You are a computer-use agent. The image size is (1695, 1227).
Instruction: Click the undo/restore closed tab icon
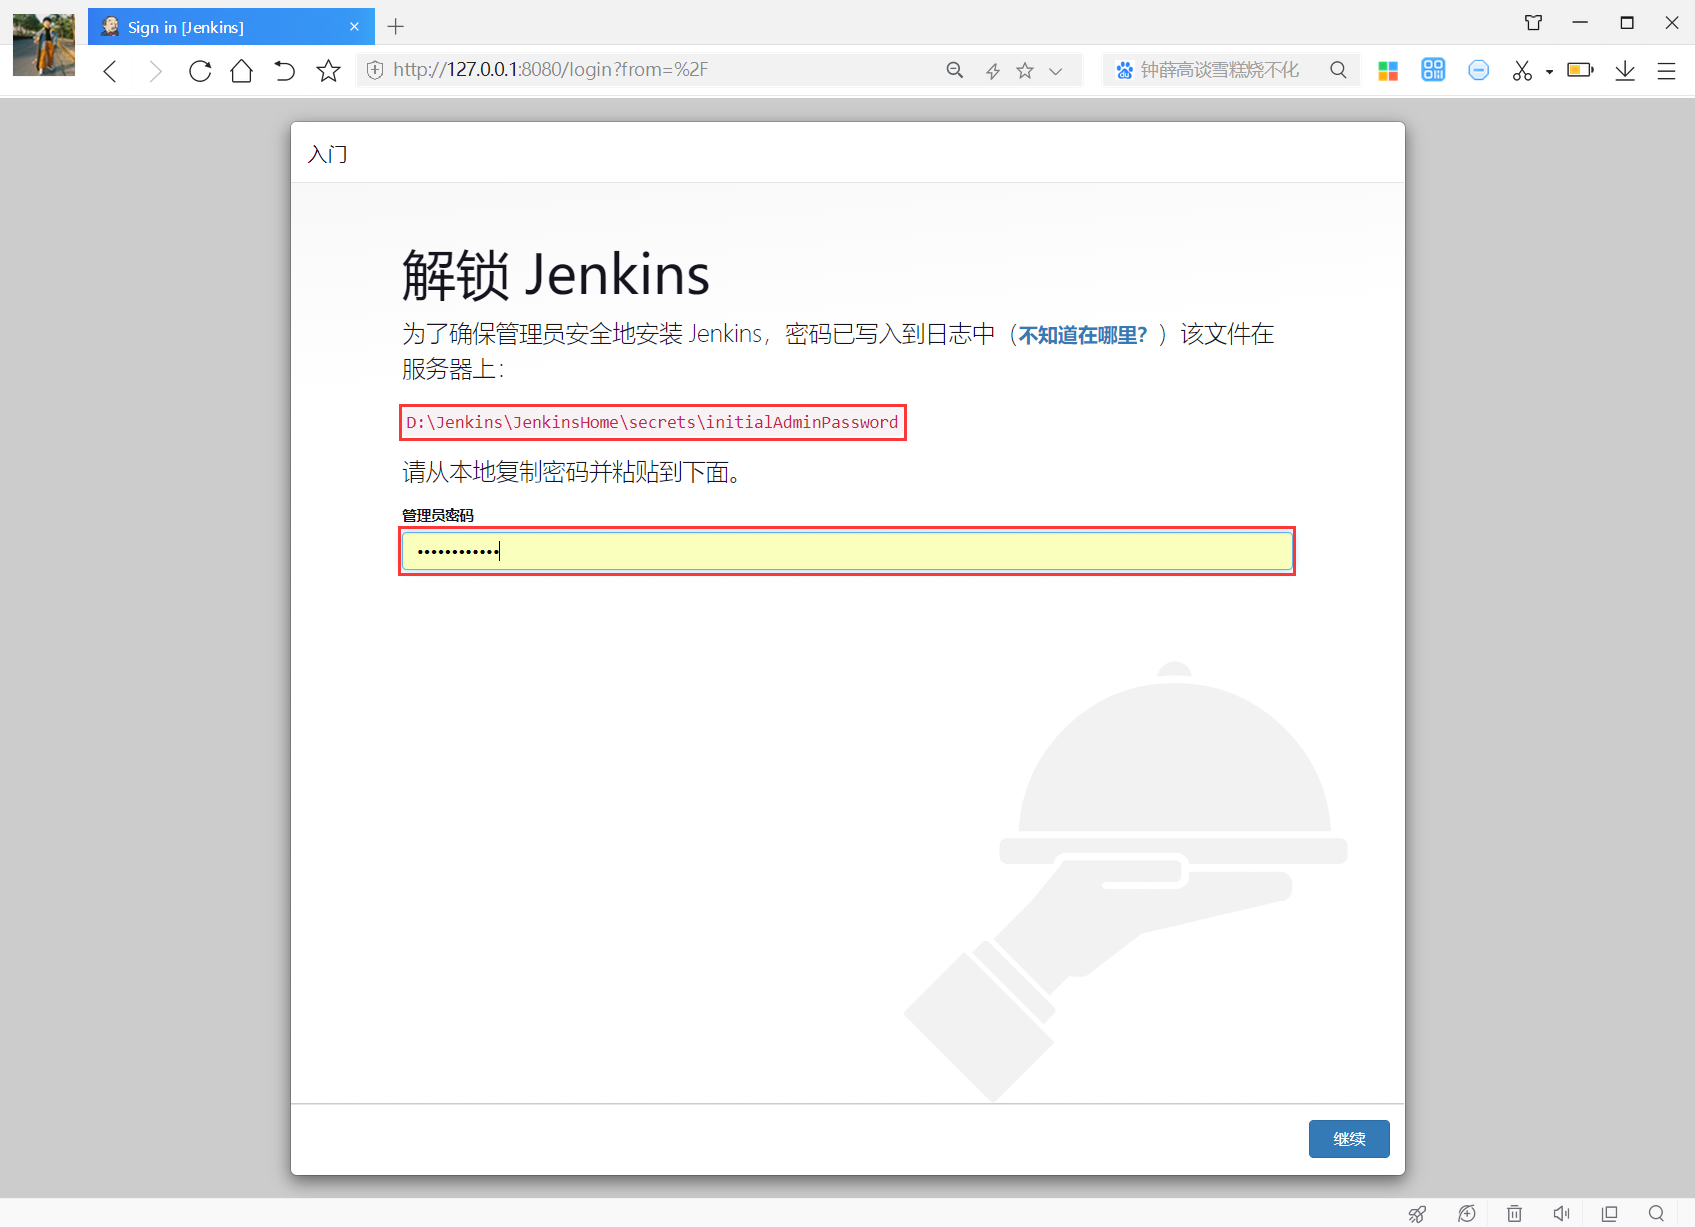[x=285, y=71]
